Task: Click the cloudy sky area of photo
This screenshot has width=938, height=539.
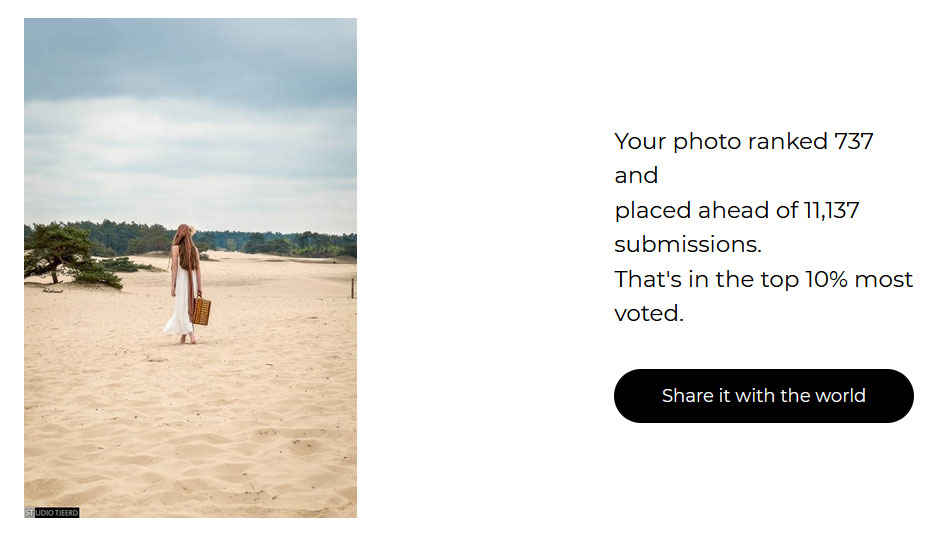Action: click(x=190, y=120)
